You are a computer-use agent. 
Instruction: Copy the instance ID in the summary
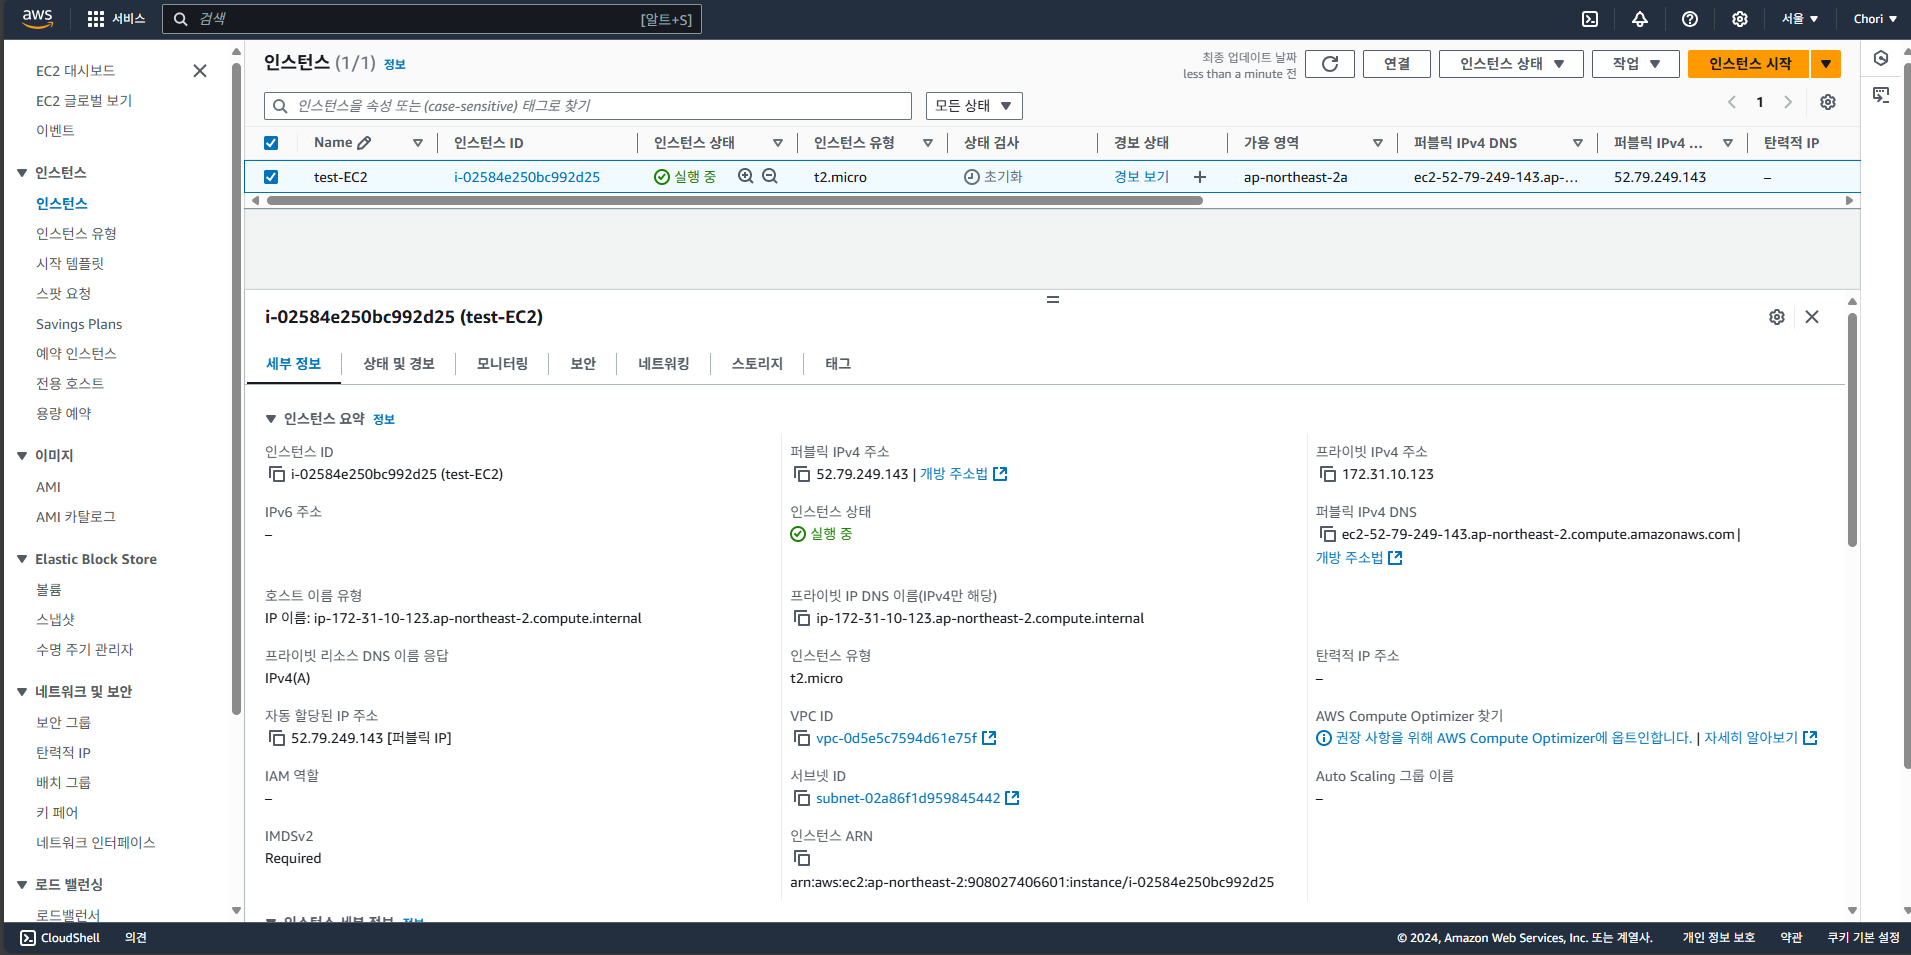pyautogui.click(x=277, y=474)
